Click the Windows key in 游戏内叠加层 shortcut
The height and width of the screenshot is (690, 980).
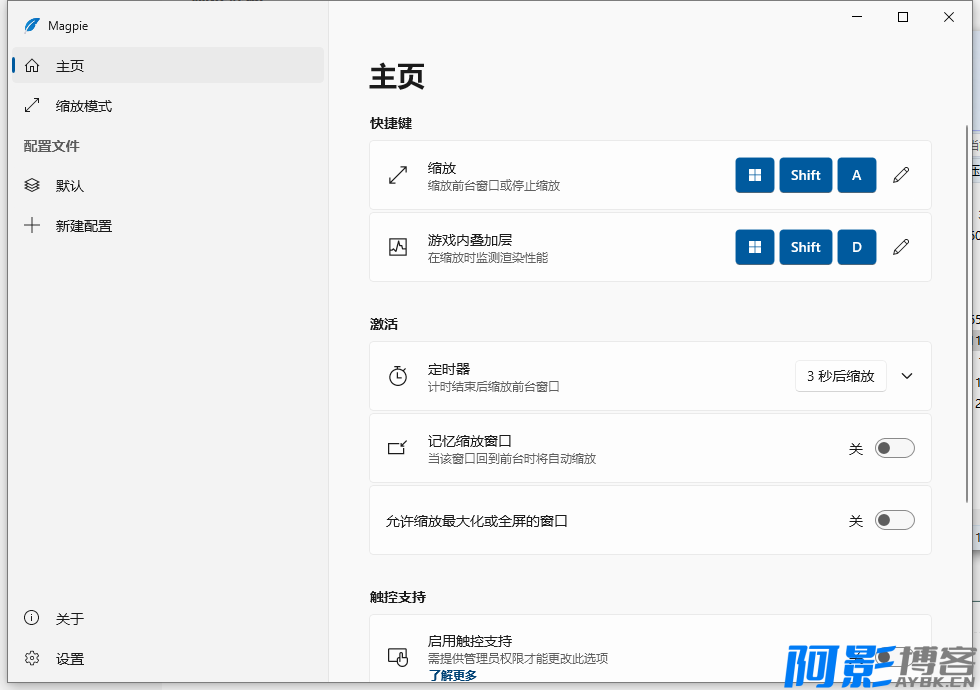click(x=755, y=247)
